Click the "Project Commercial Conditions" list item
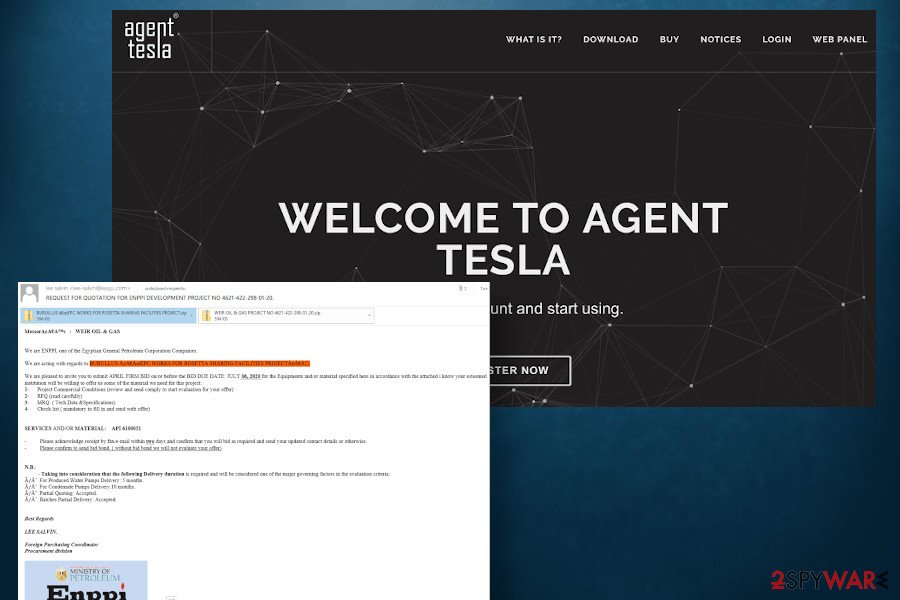This screenshot has height=600, width=900. [129, 389]
